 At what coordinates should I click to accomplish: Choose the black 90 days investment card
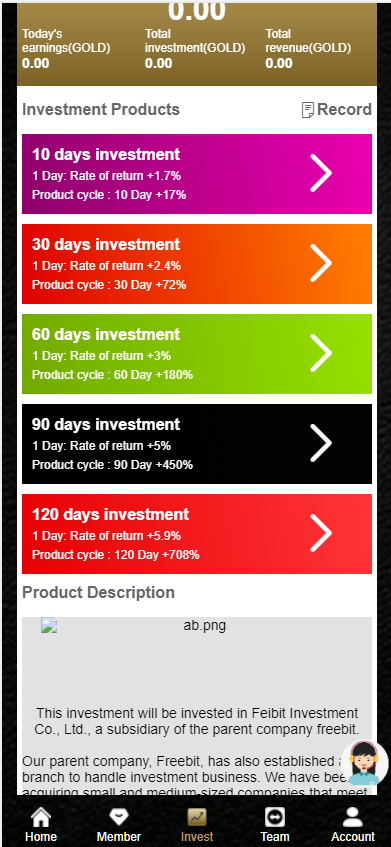click(197, 444)
